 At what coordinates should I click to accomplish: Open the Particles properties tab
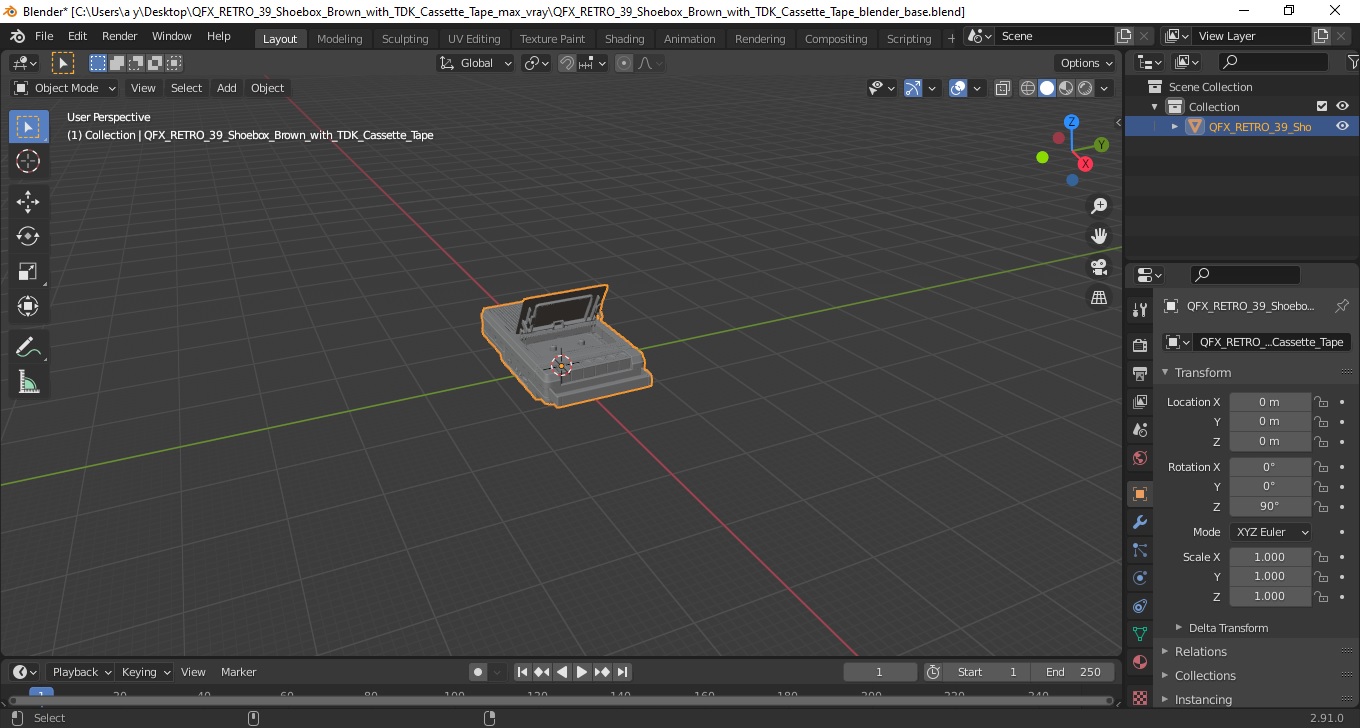click(1140, 550)
